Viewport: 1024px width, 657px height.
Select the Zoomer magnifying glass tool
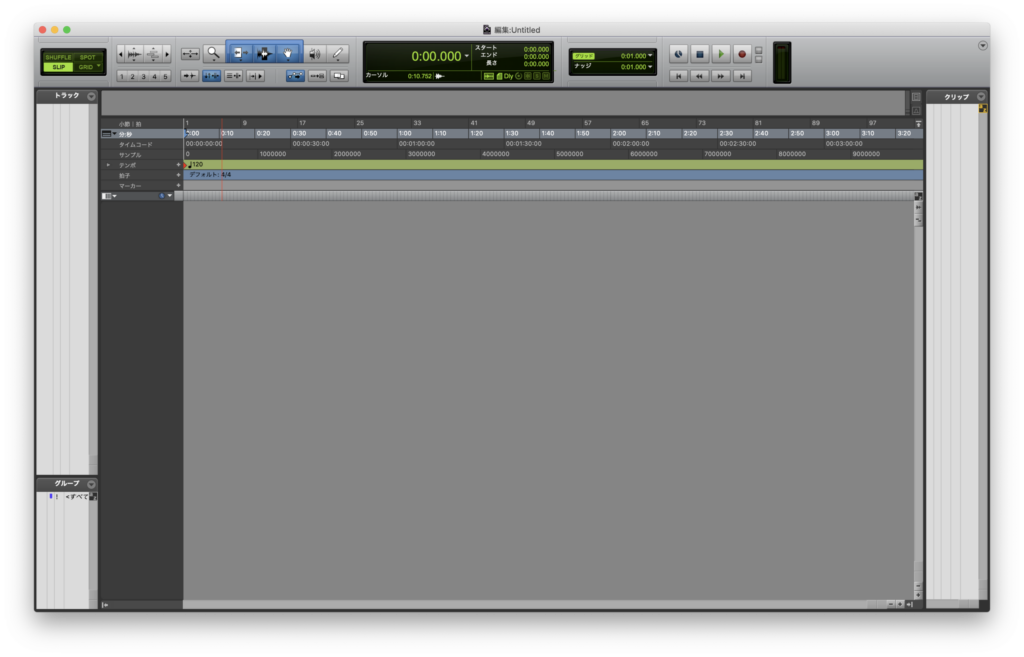click(213, 54)
